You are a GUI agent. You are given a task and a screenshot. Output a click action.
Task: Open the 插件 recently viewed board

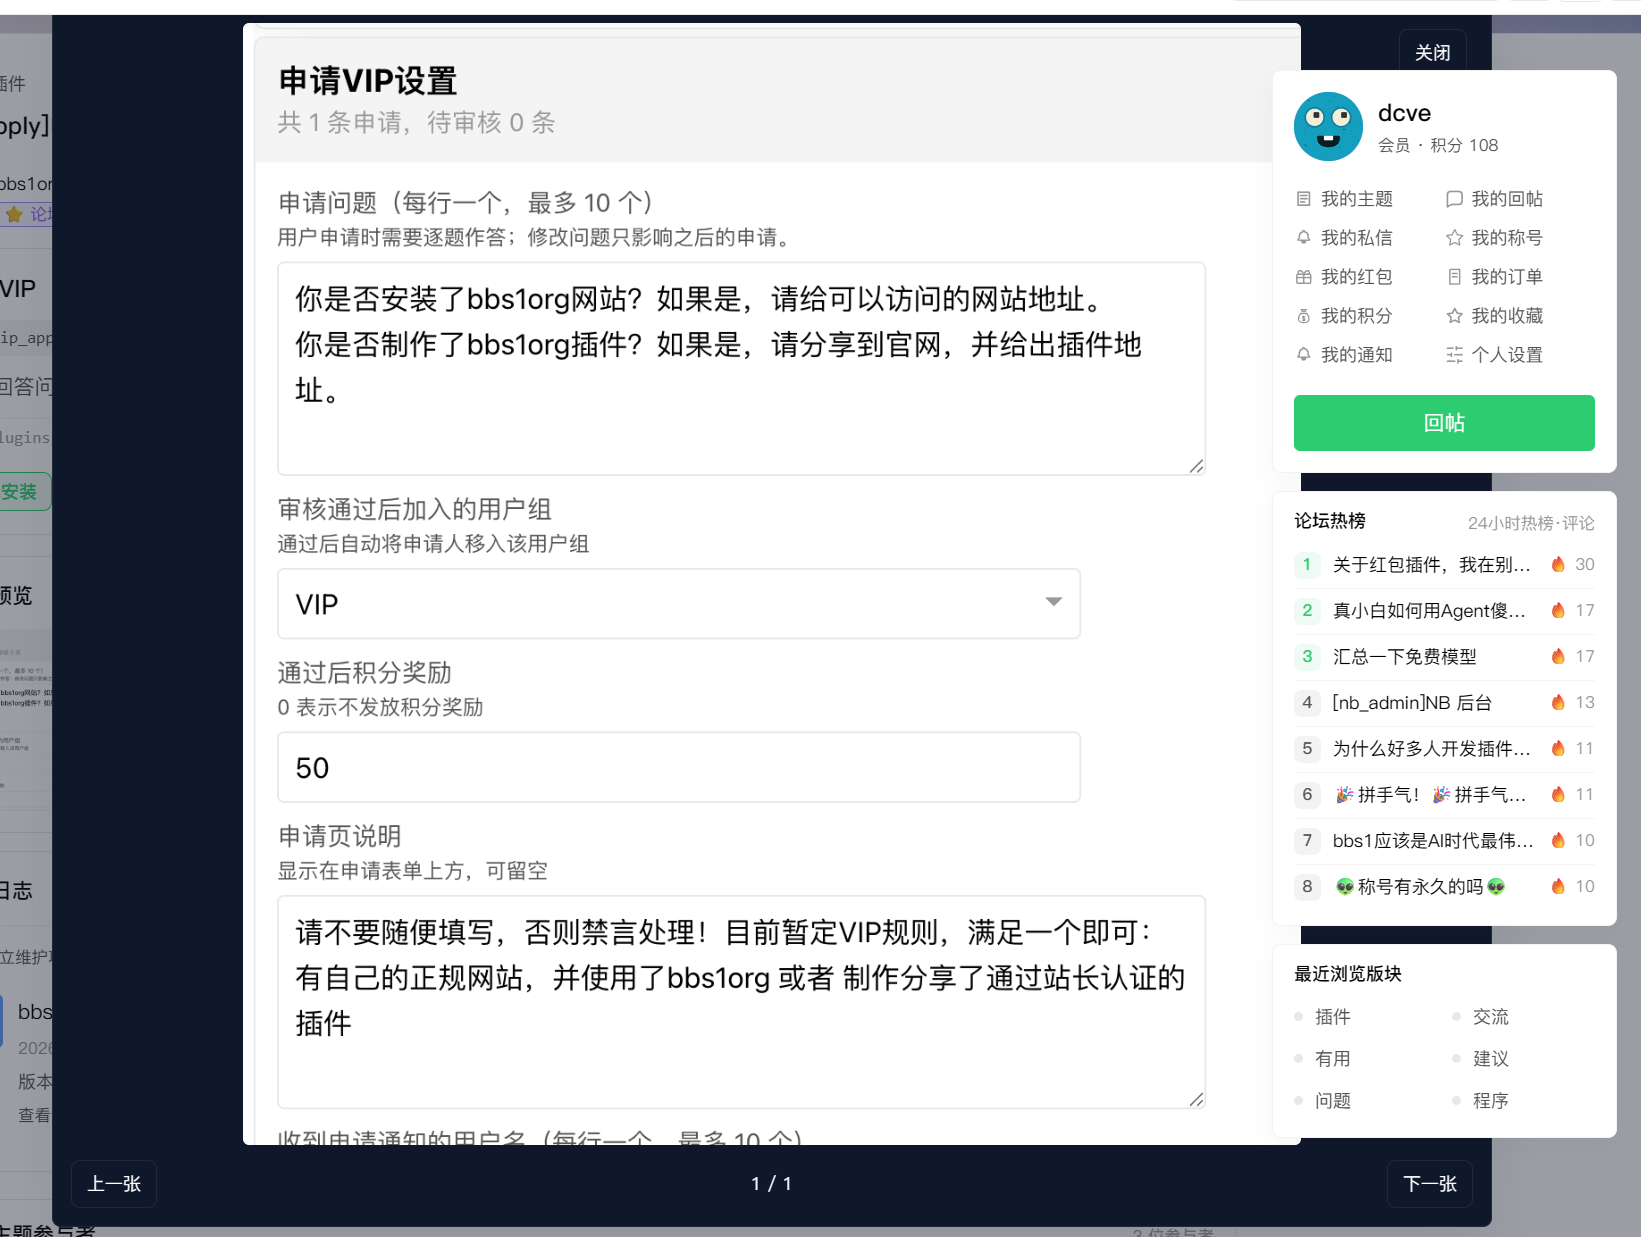[1332, 1017]
